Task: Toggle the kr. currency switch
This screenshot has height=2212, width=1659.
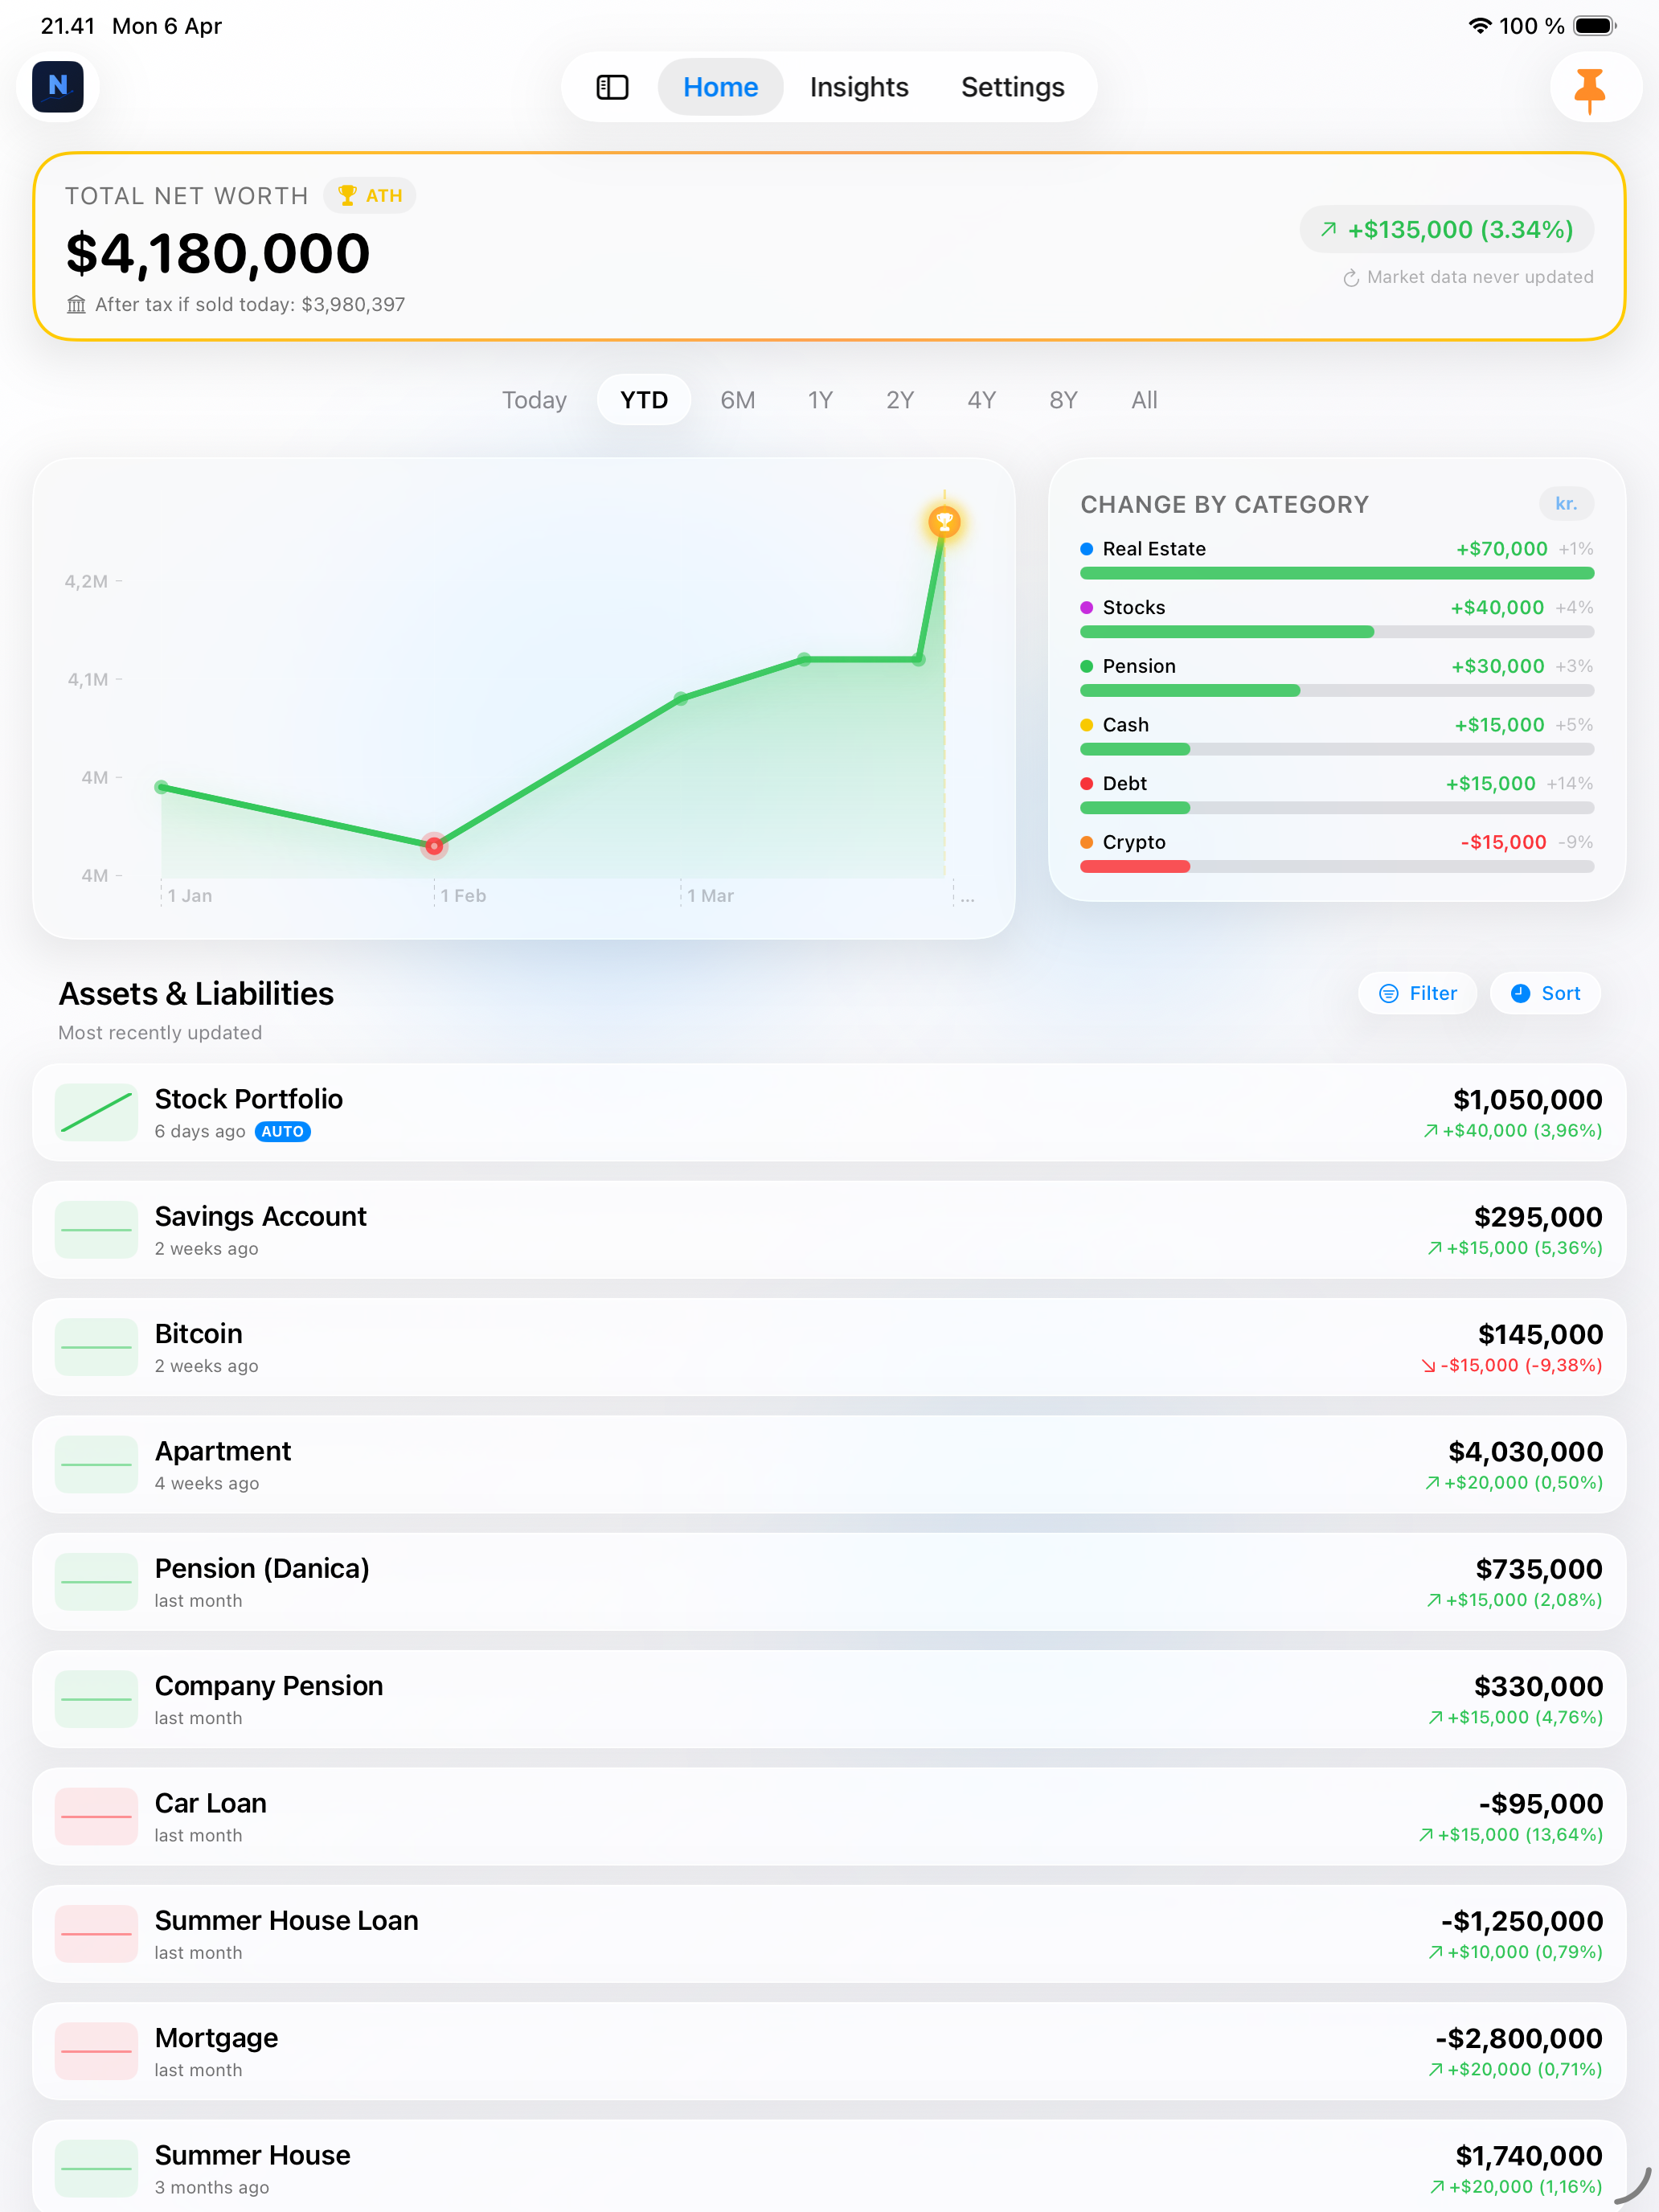Action: point(1566,504)
